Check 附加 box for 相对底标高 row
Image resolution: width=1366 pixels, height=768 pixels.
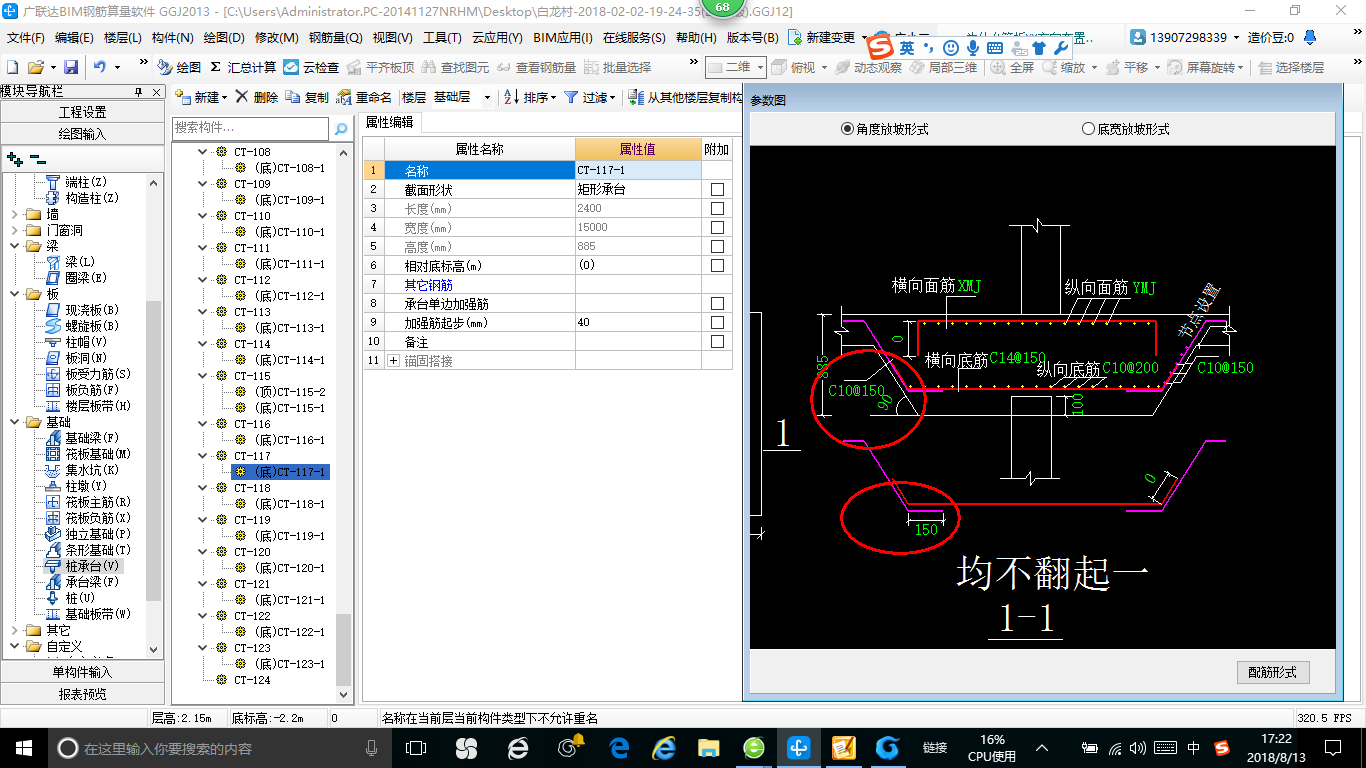point(717,266)
